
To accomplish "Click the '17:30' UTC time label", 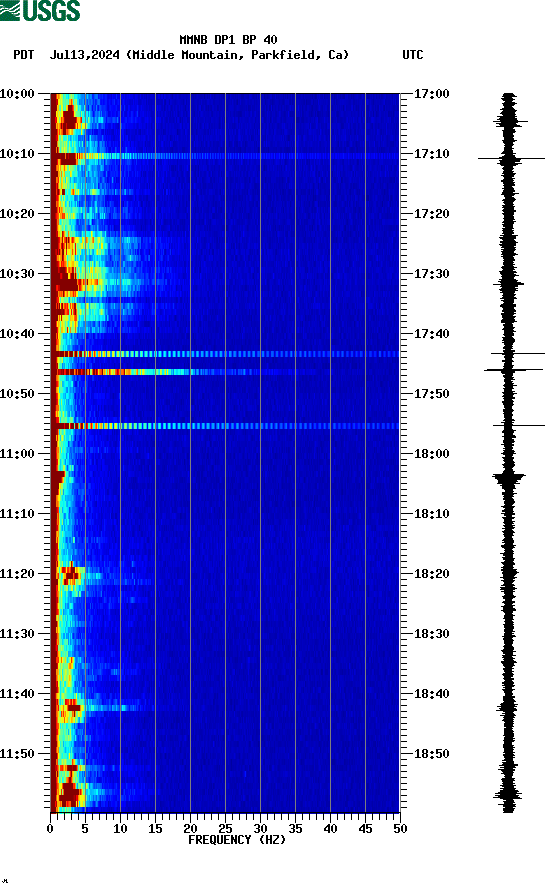I will click(431, 274).
